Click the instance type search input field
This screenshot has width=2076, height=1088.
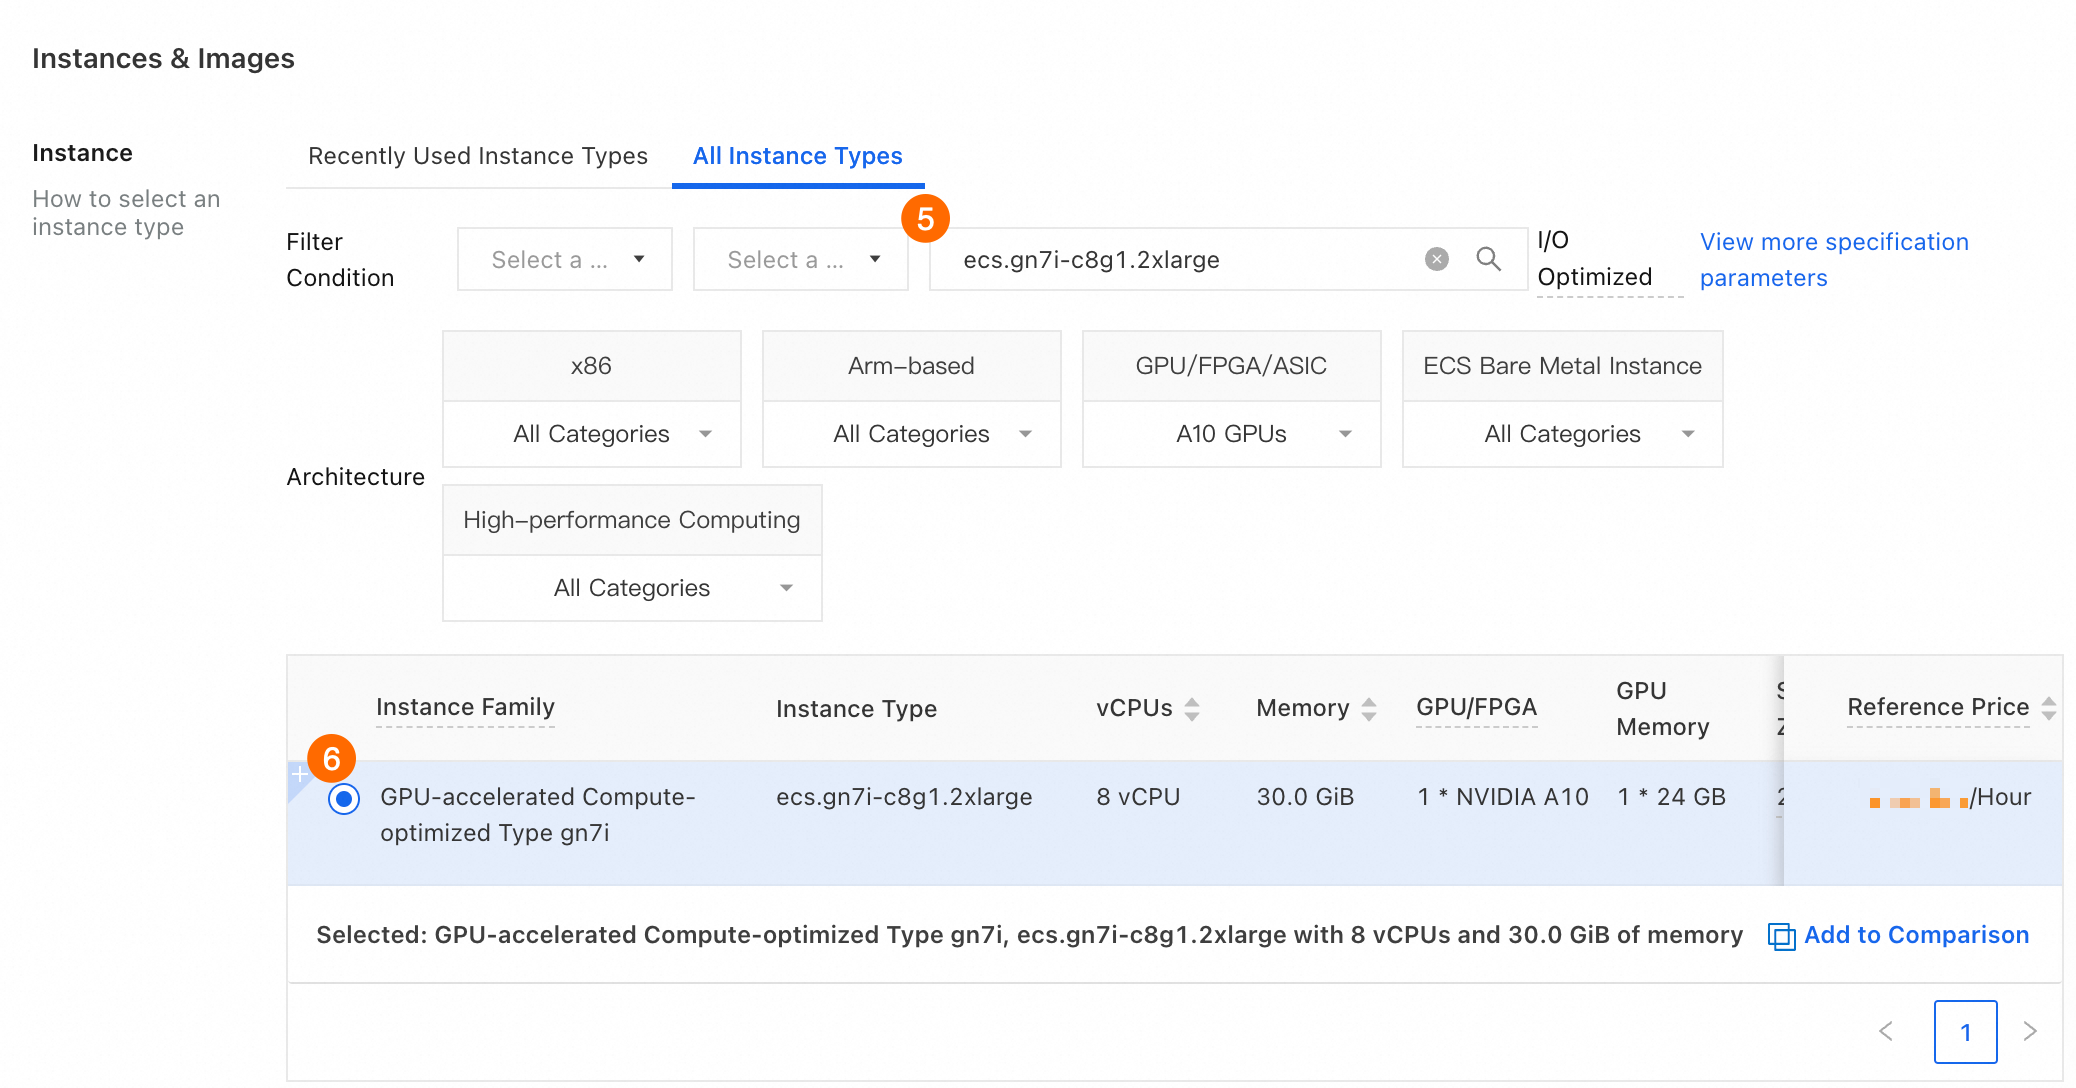tap(1180, 260)
